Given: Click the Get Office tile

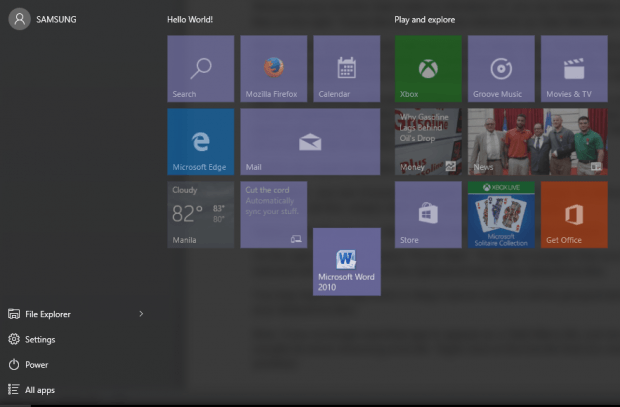Looking at the screenshot, I should pos(574,215).
